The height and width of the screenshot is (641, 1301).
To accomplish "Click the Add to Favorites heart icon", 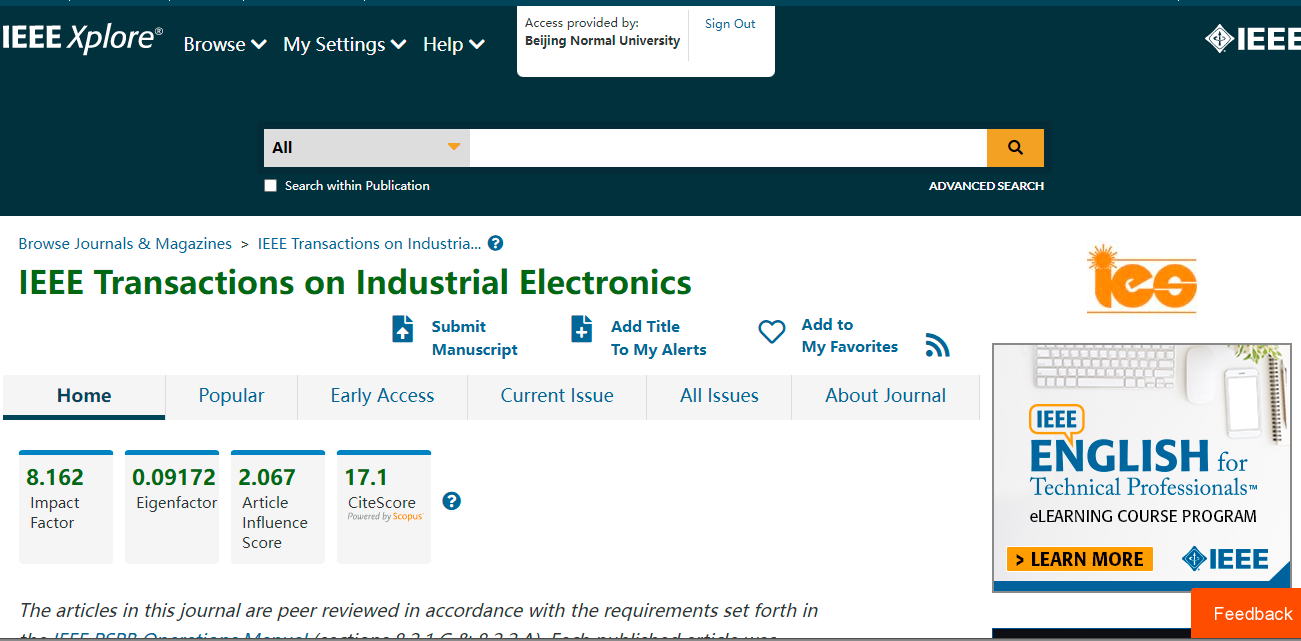I will (772, 332).
